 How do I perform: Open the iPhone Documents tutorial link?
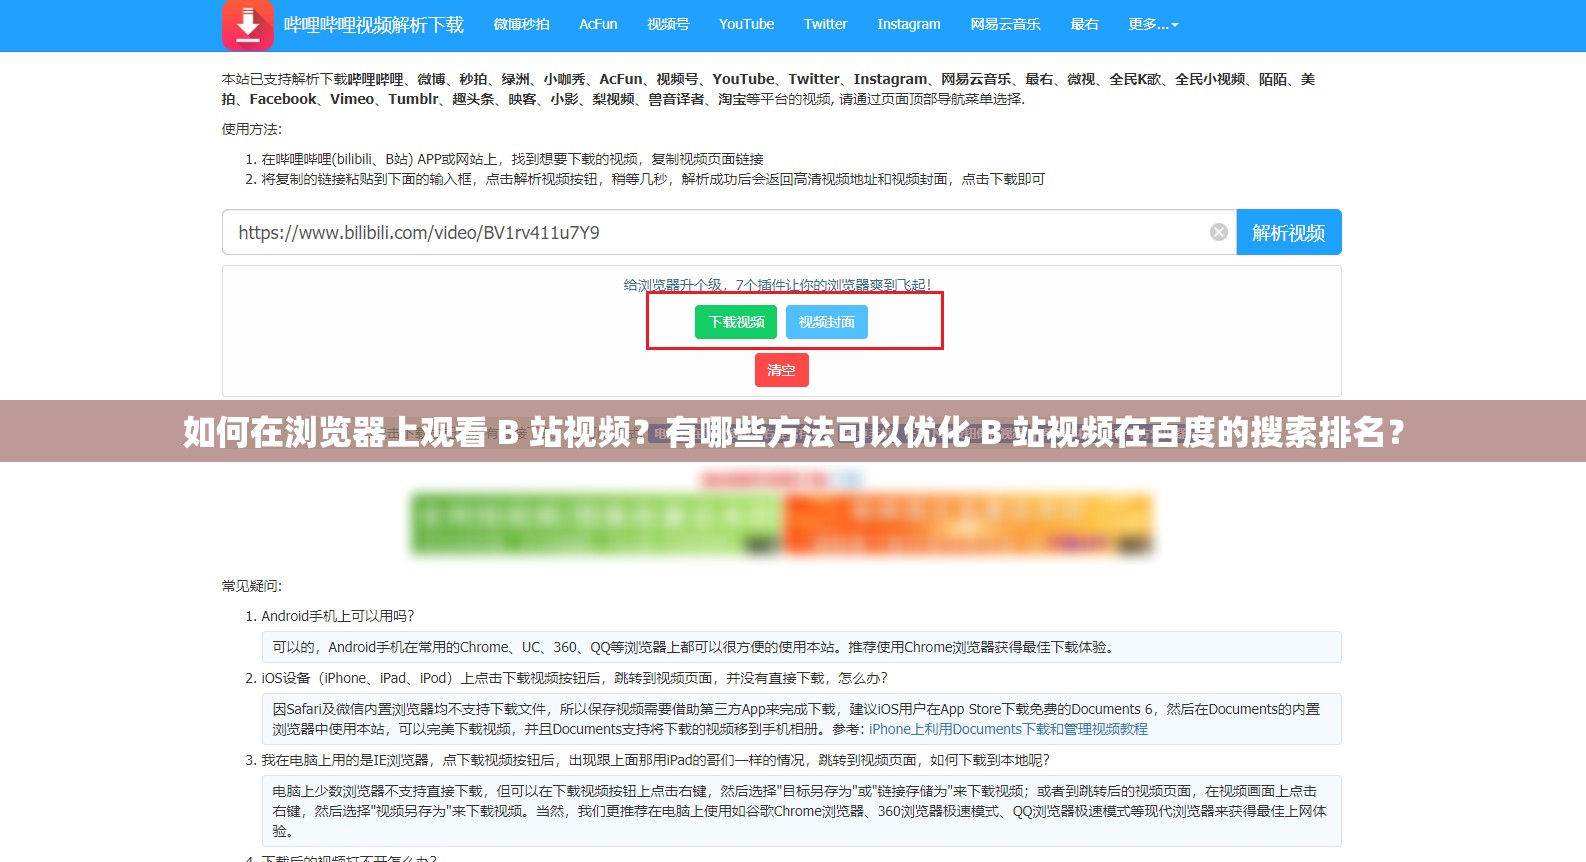click(1008, 729)
